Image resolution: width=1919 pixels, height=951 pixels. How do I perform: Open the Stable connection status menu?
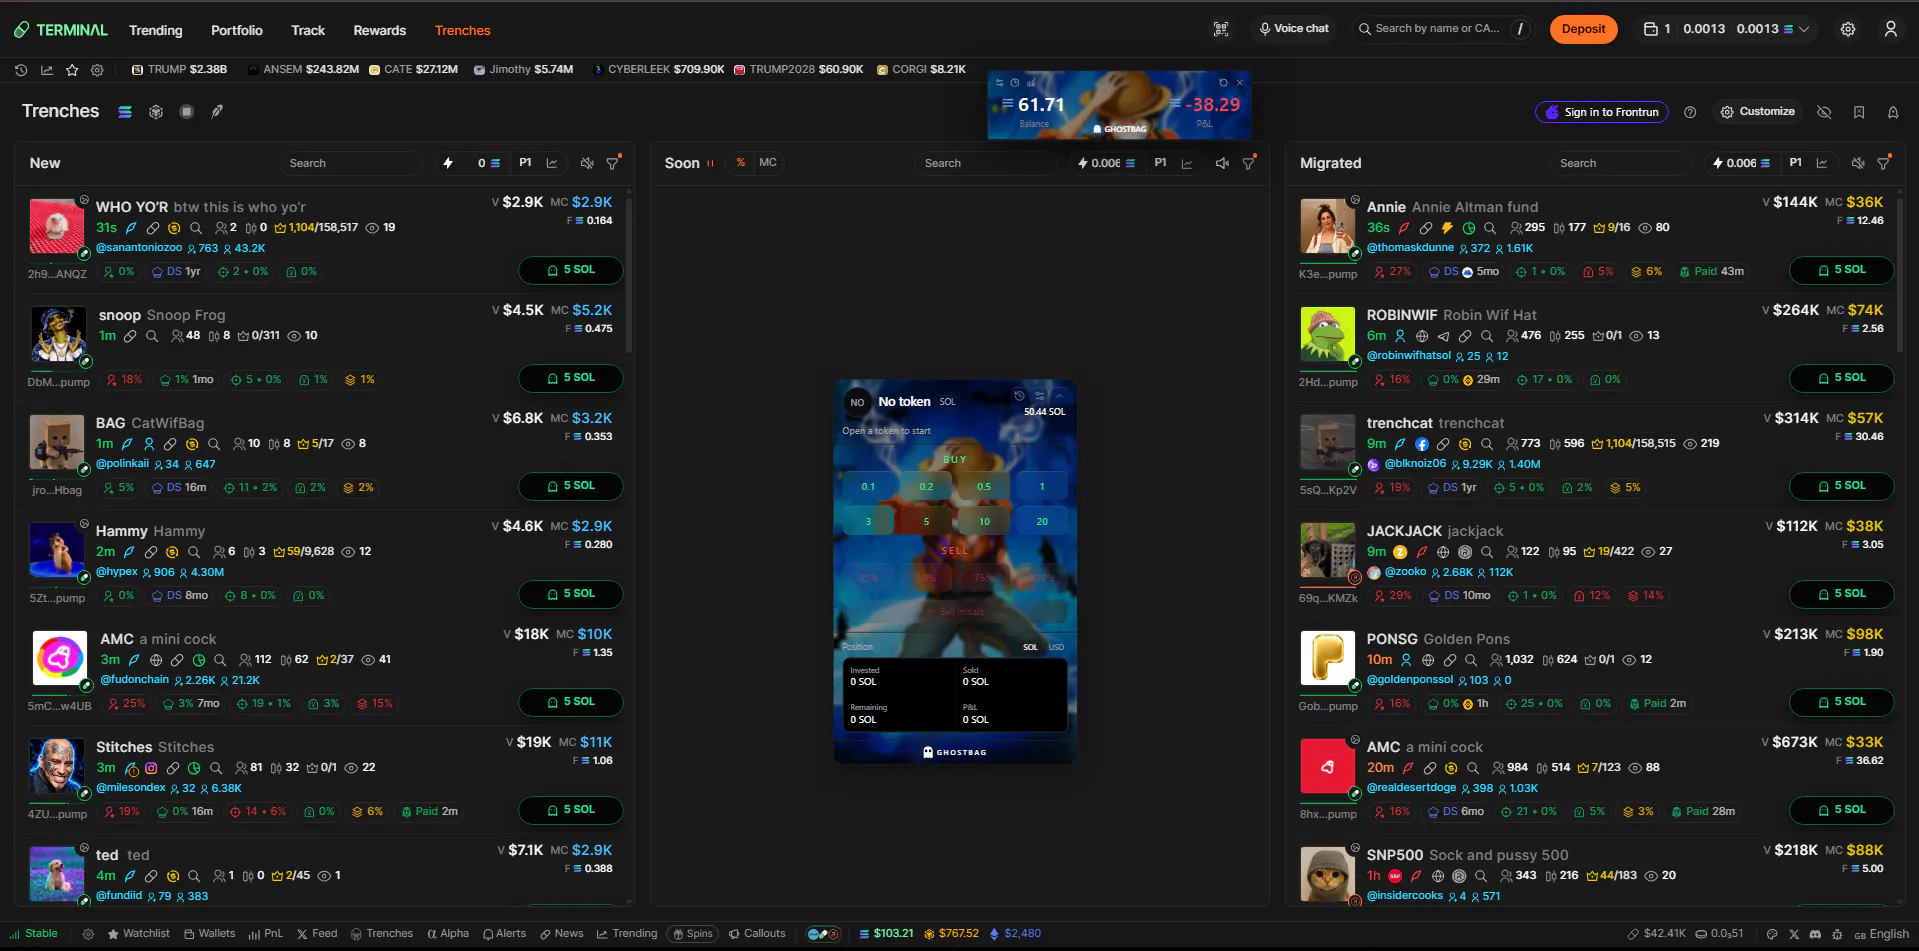pyautogui.click(x=34, y=934)
